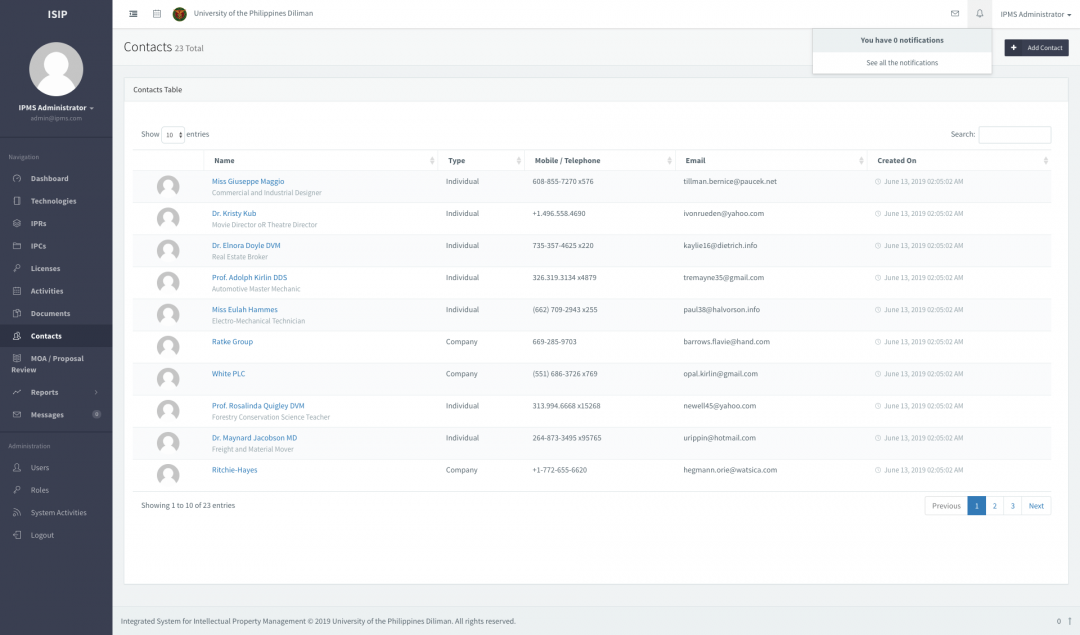
Task: Click the Documents icon in sidebar
Action: click(17, 313)
